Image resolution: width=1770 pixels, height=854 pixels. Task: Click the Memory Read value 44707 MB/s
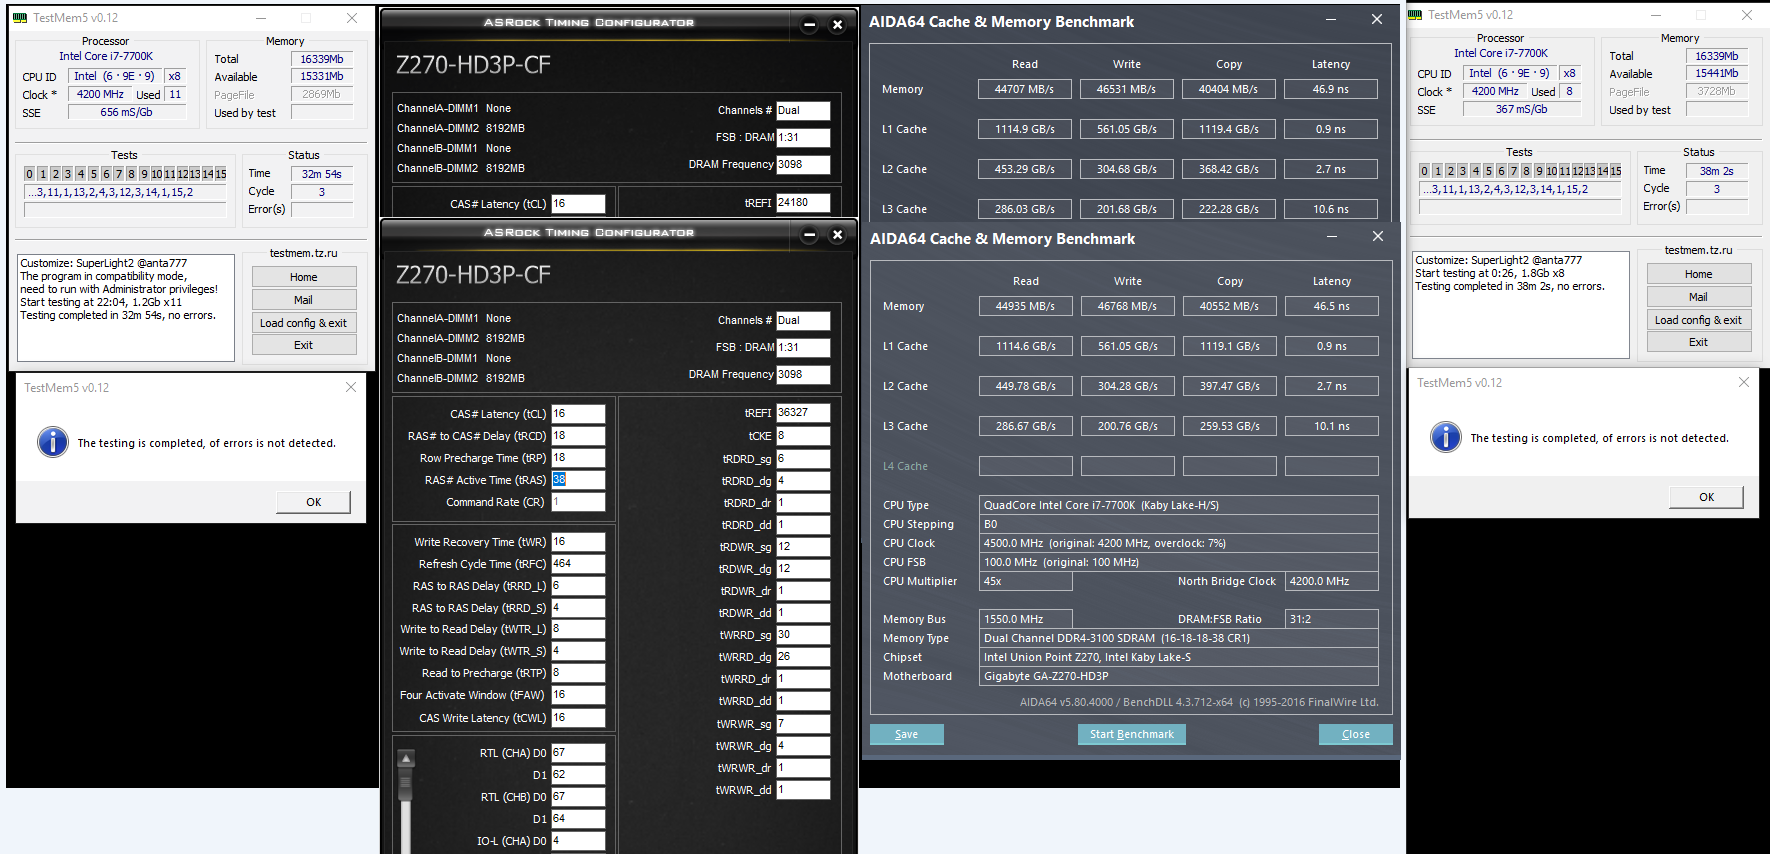1025,89
